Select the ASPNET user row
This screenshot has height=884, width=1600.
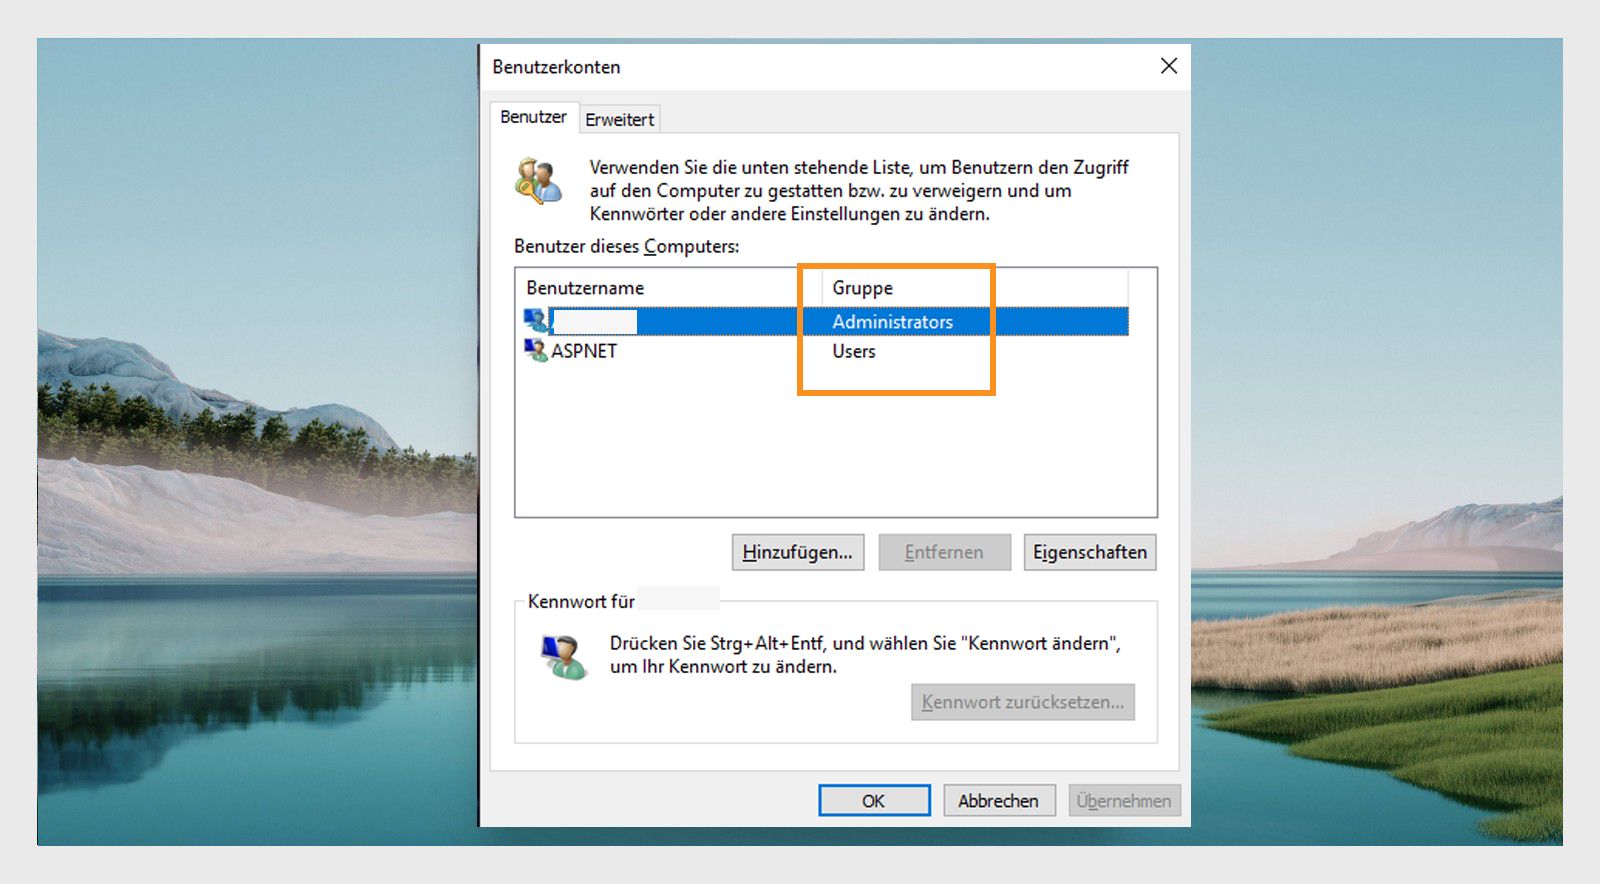pos(826,351)
